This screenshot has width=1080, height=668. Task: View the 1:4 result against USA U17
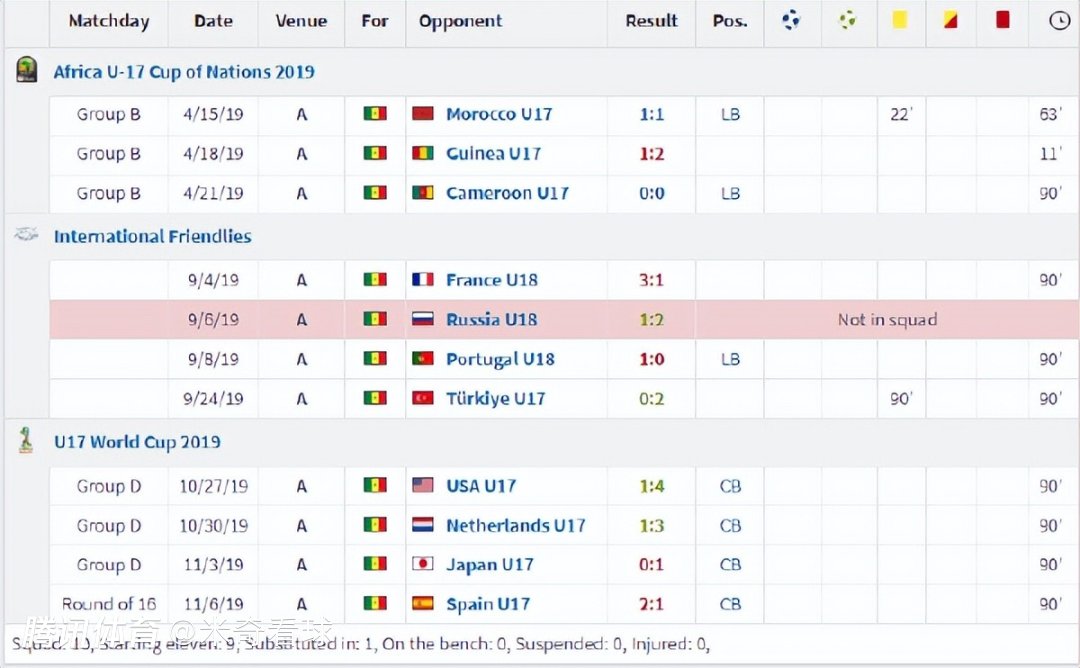tap(651, 486)
